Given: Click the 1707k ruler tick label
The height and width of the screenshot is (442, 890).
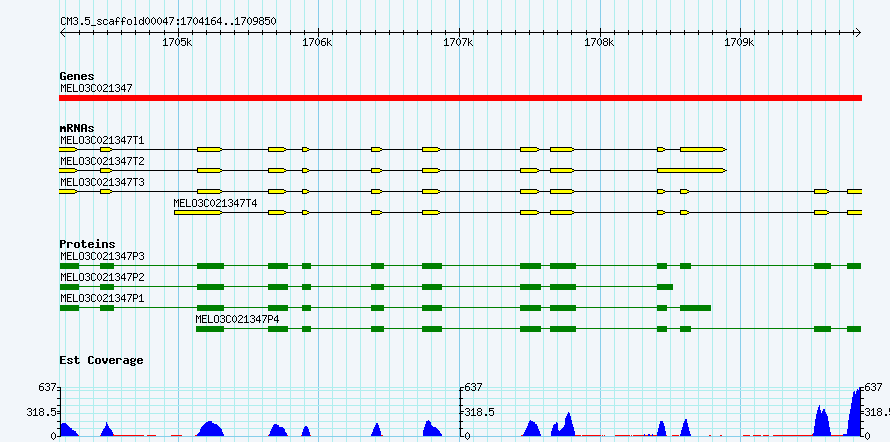Looking at the screenshot, I should click(459, 42).
